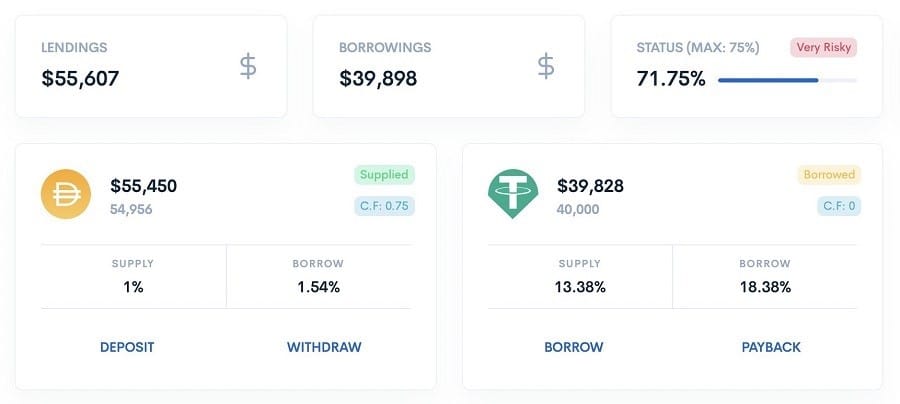
Task: Click the Very Risky status badge
Action: 823,47
